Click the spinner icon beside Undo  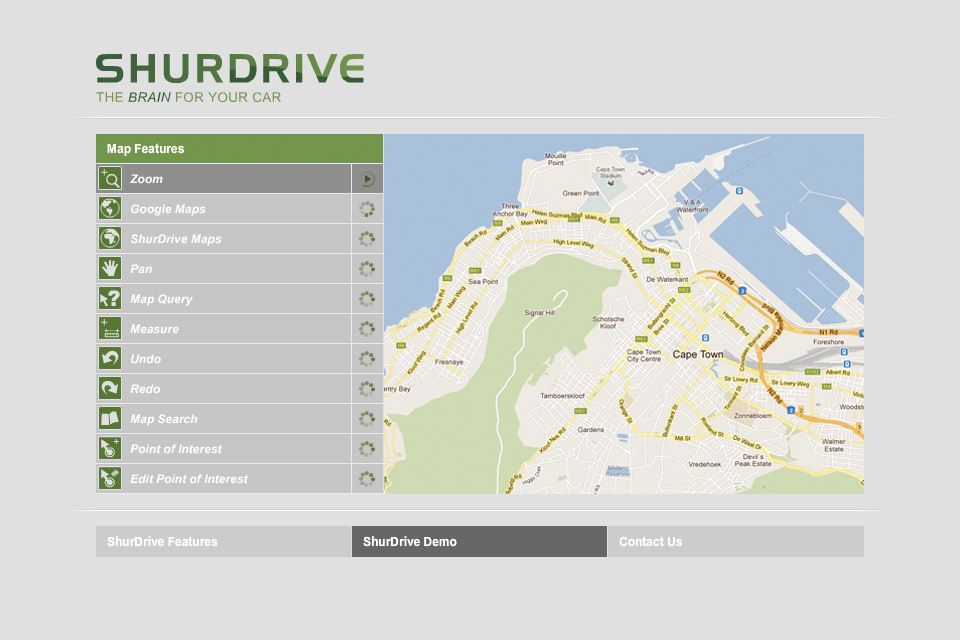click(x=367, y=359)
